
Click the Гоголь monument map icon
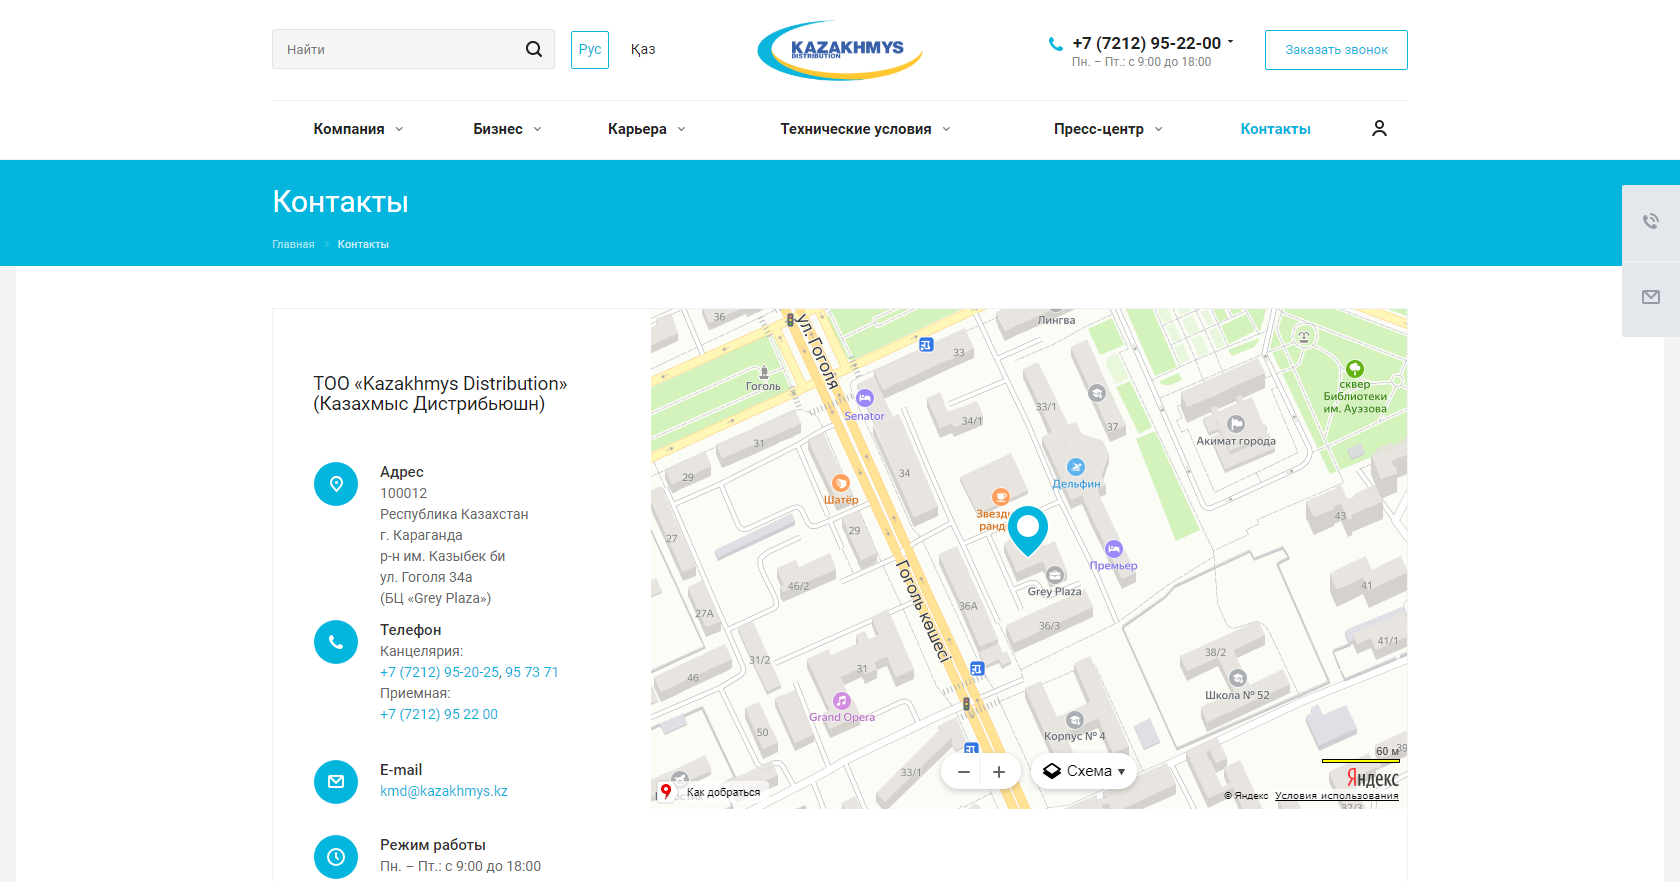pyautogui.click(x=764, y=372)
